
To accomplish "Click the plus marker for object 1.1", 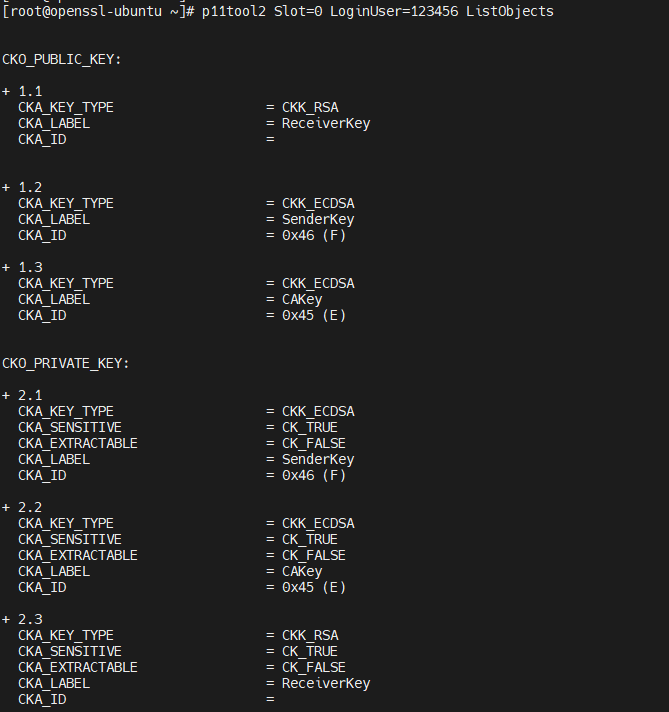I will [x=6, y=91].
